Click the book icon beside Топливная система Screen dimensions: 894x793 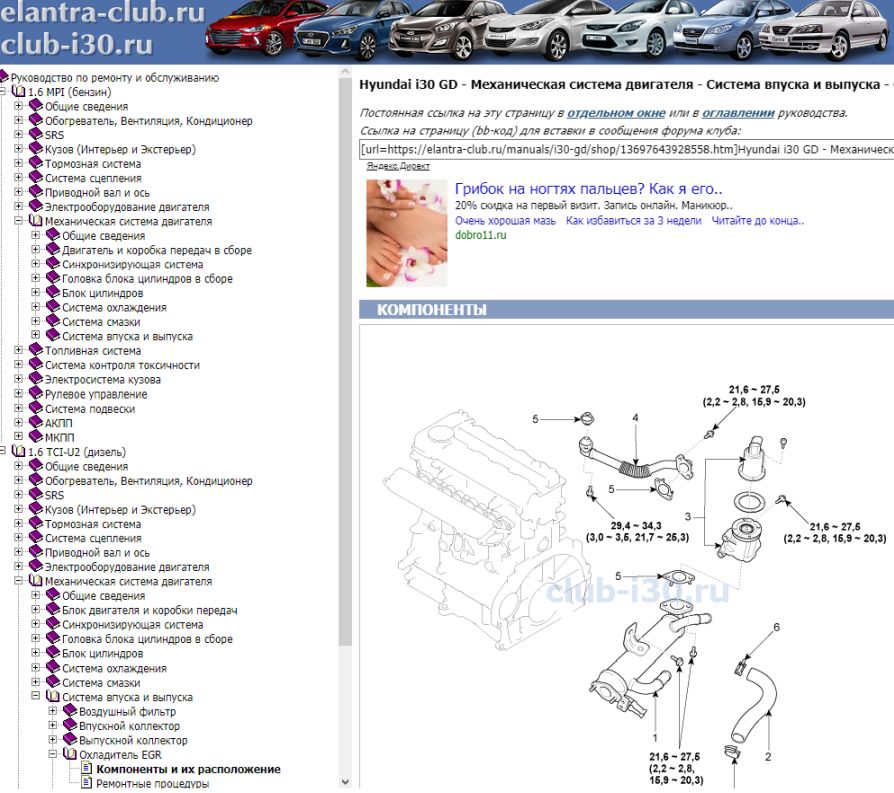[x=36, y=351]
